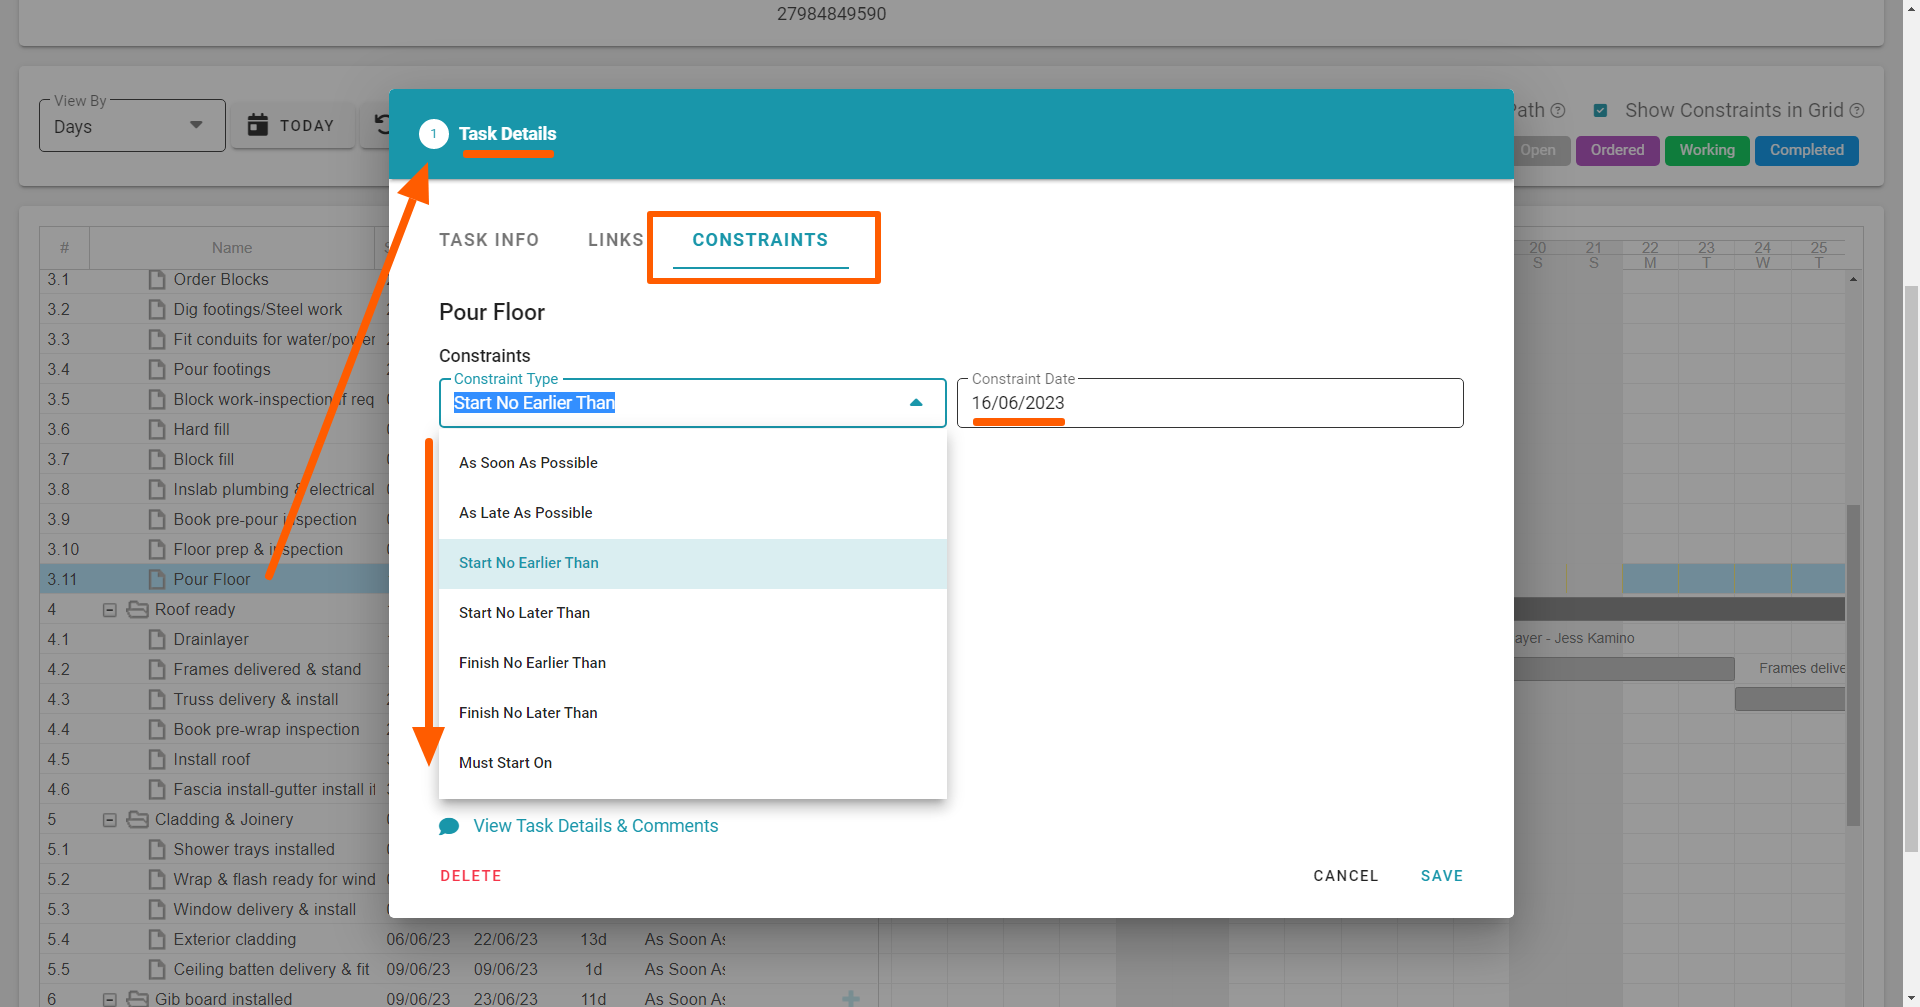Cancel the Task Details dialog

pyautogui.click(x=1346, y=876)
